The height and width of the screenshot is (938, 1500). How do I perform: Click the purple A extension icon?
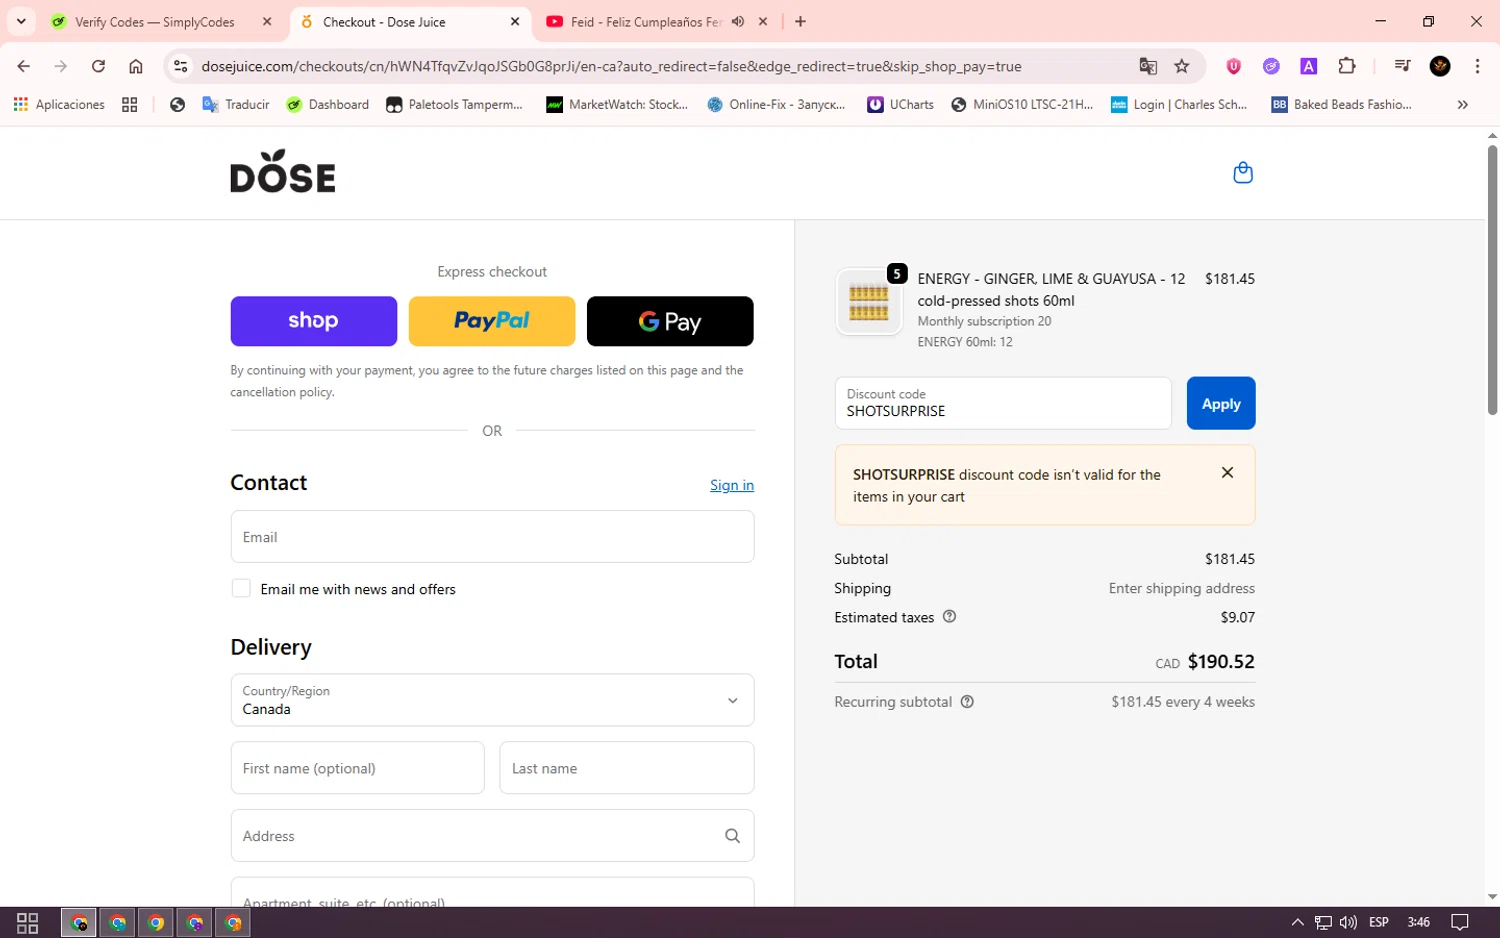[1308, 66]
